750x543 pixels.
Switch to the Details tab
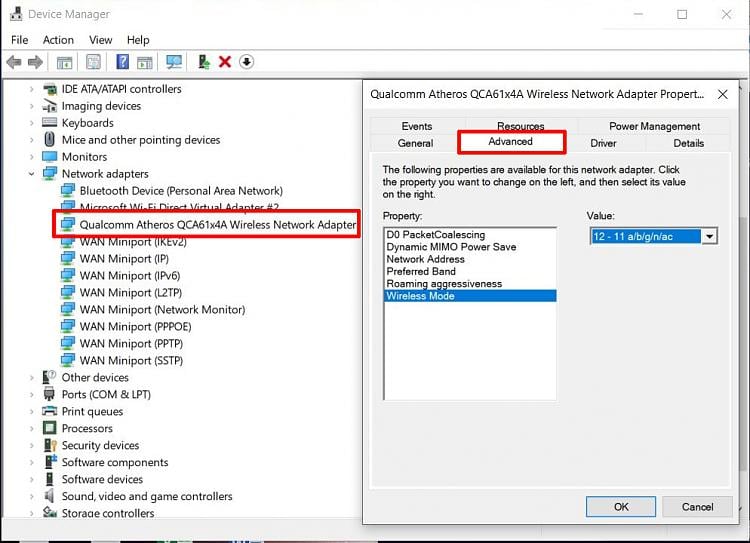point(688,143)
